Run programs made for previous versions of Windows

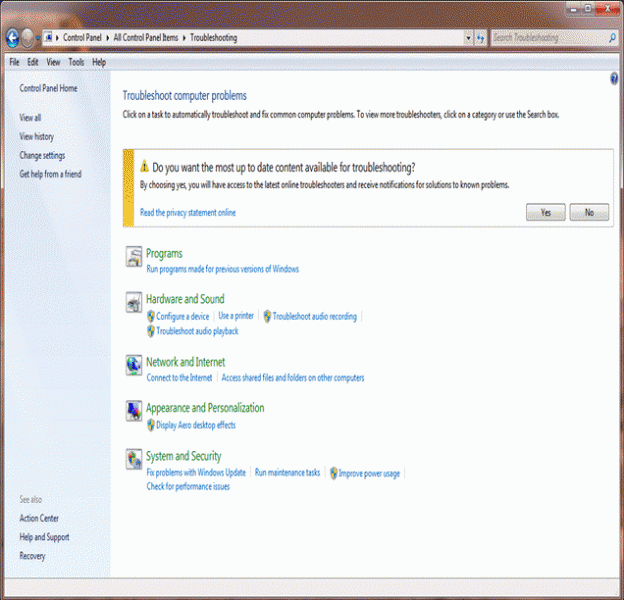[x=222, y=269]
